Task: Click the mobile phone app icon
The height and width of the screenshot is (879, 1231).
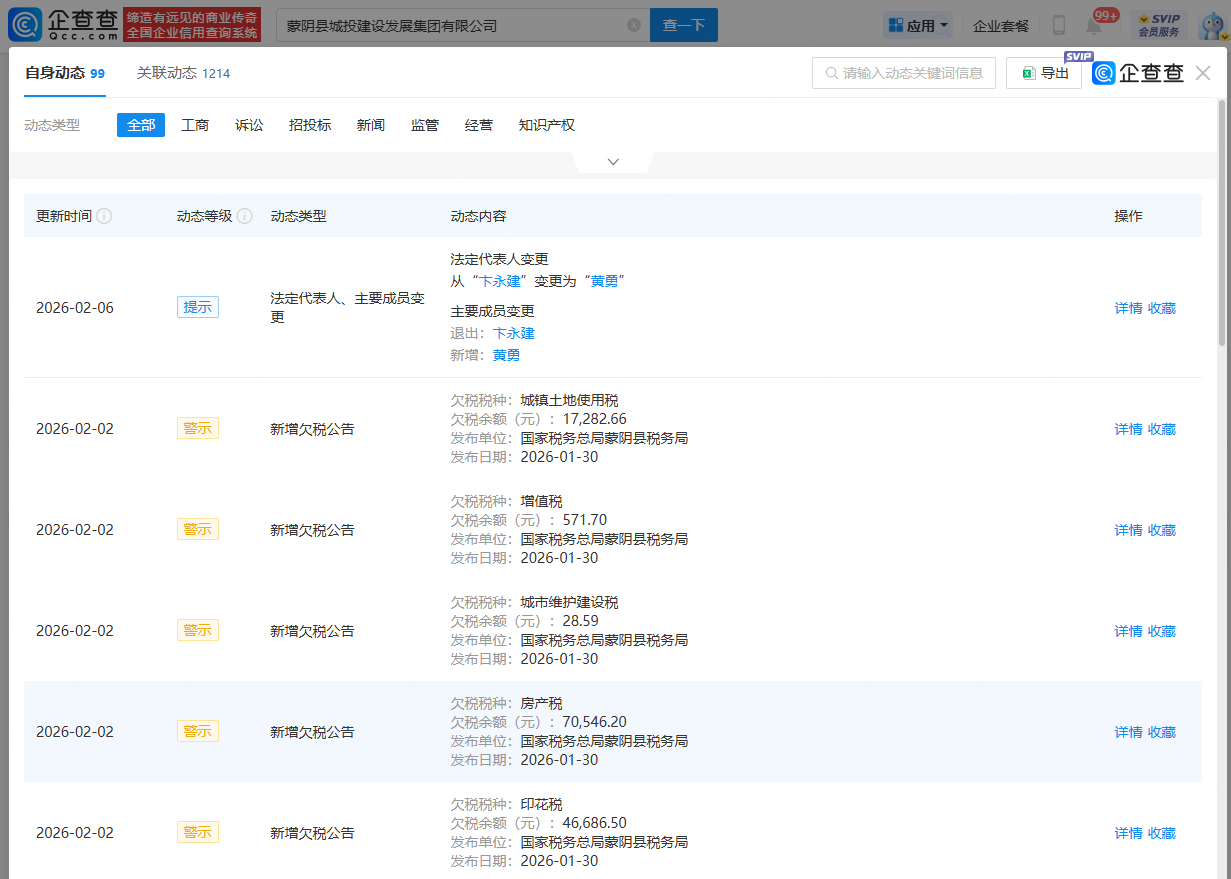Action: (x=1059, y=25)
